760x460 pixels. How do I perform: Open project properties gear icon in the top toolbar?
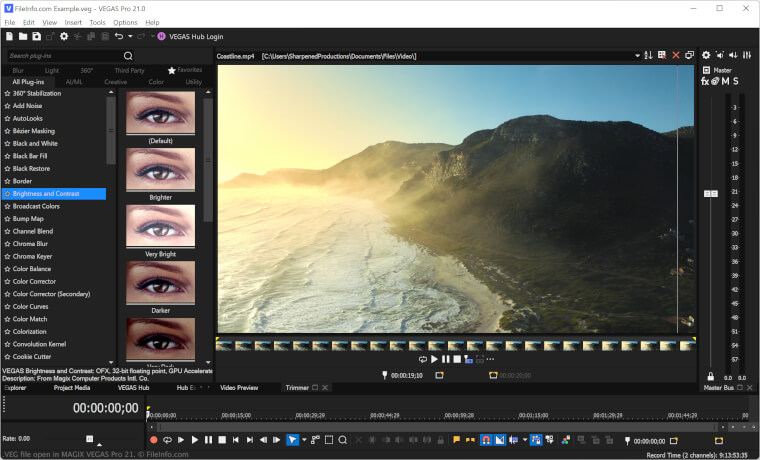pos(64,37)
